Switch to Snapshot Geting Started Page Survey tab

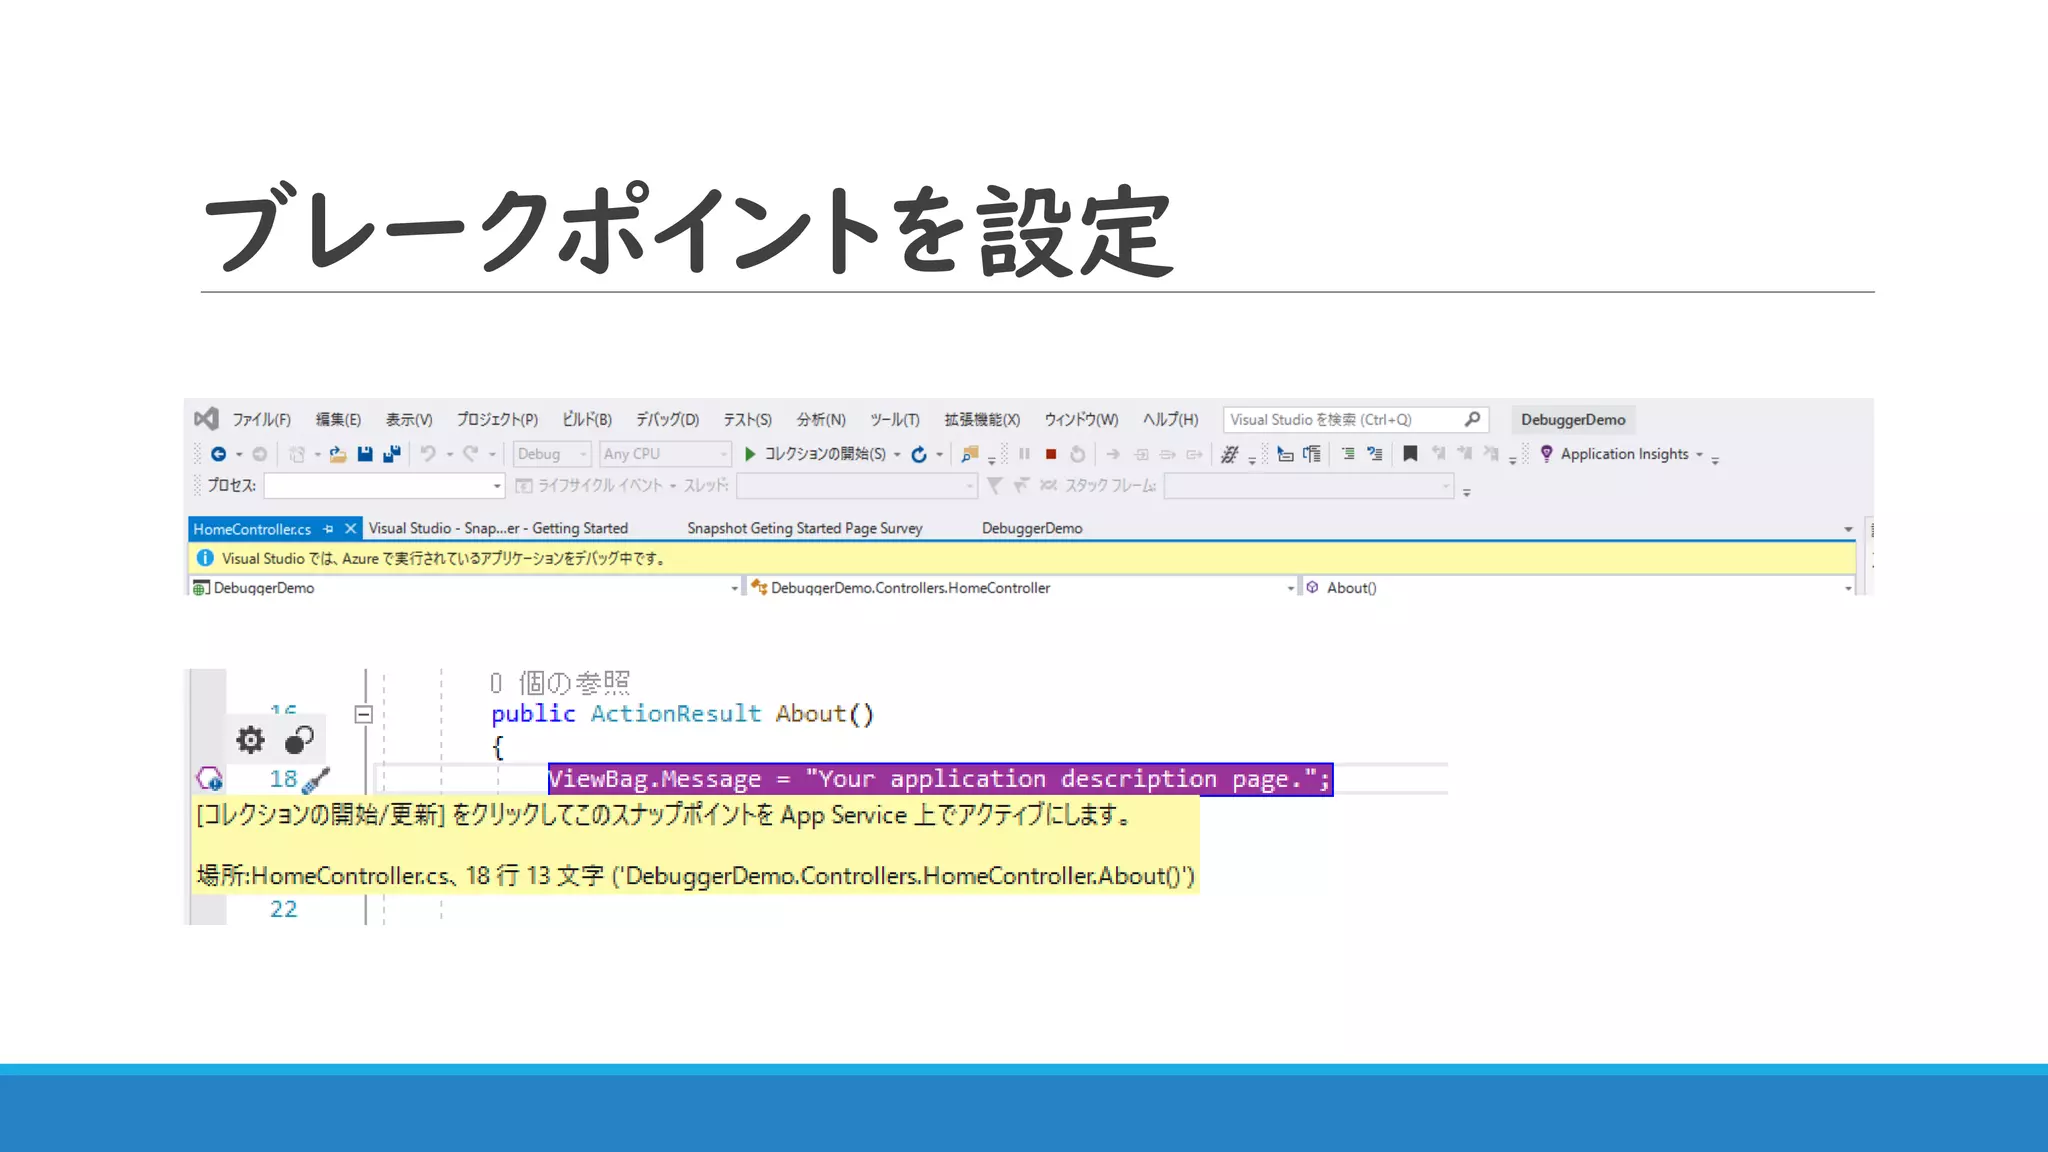click(x=804, y=528)
